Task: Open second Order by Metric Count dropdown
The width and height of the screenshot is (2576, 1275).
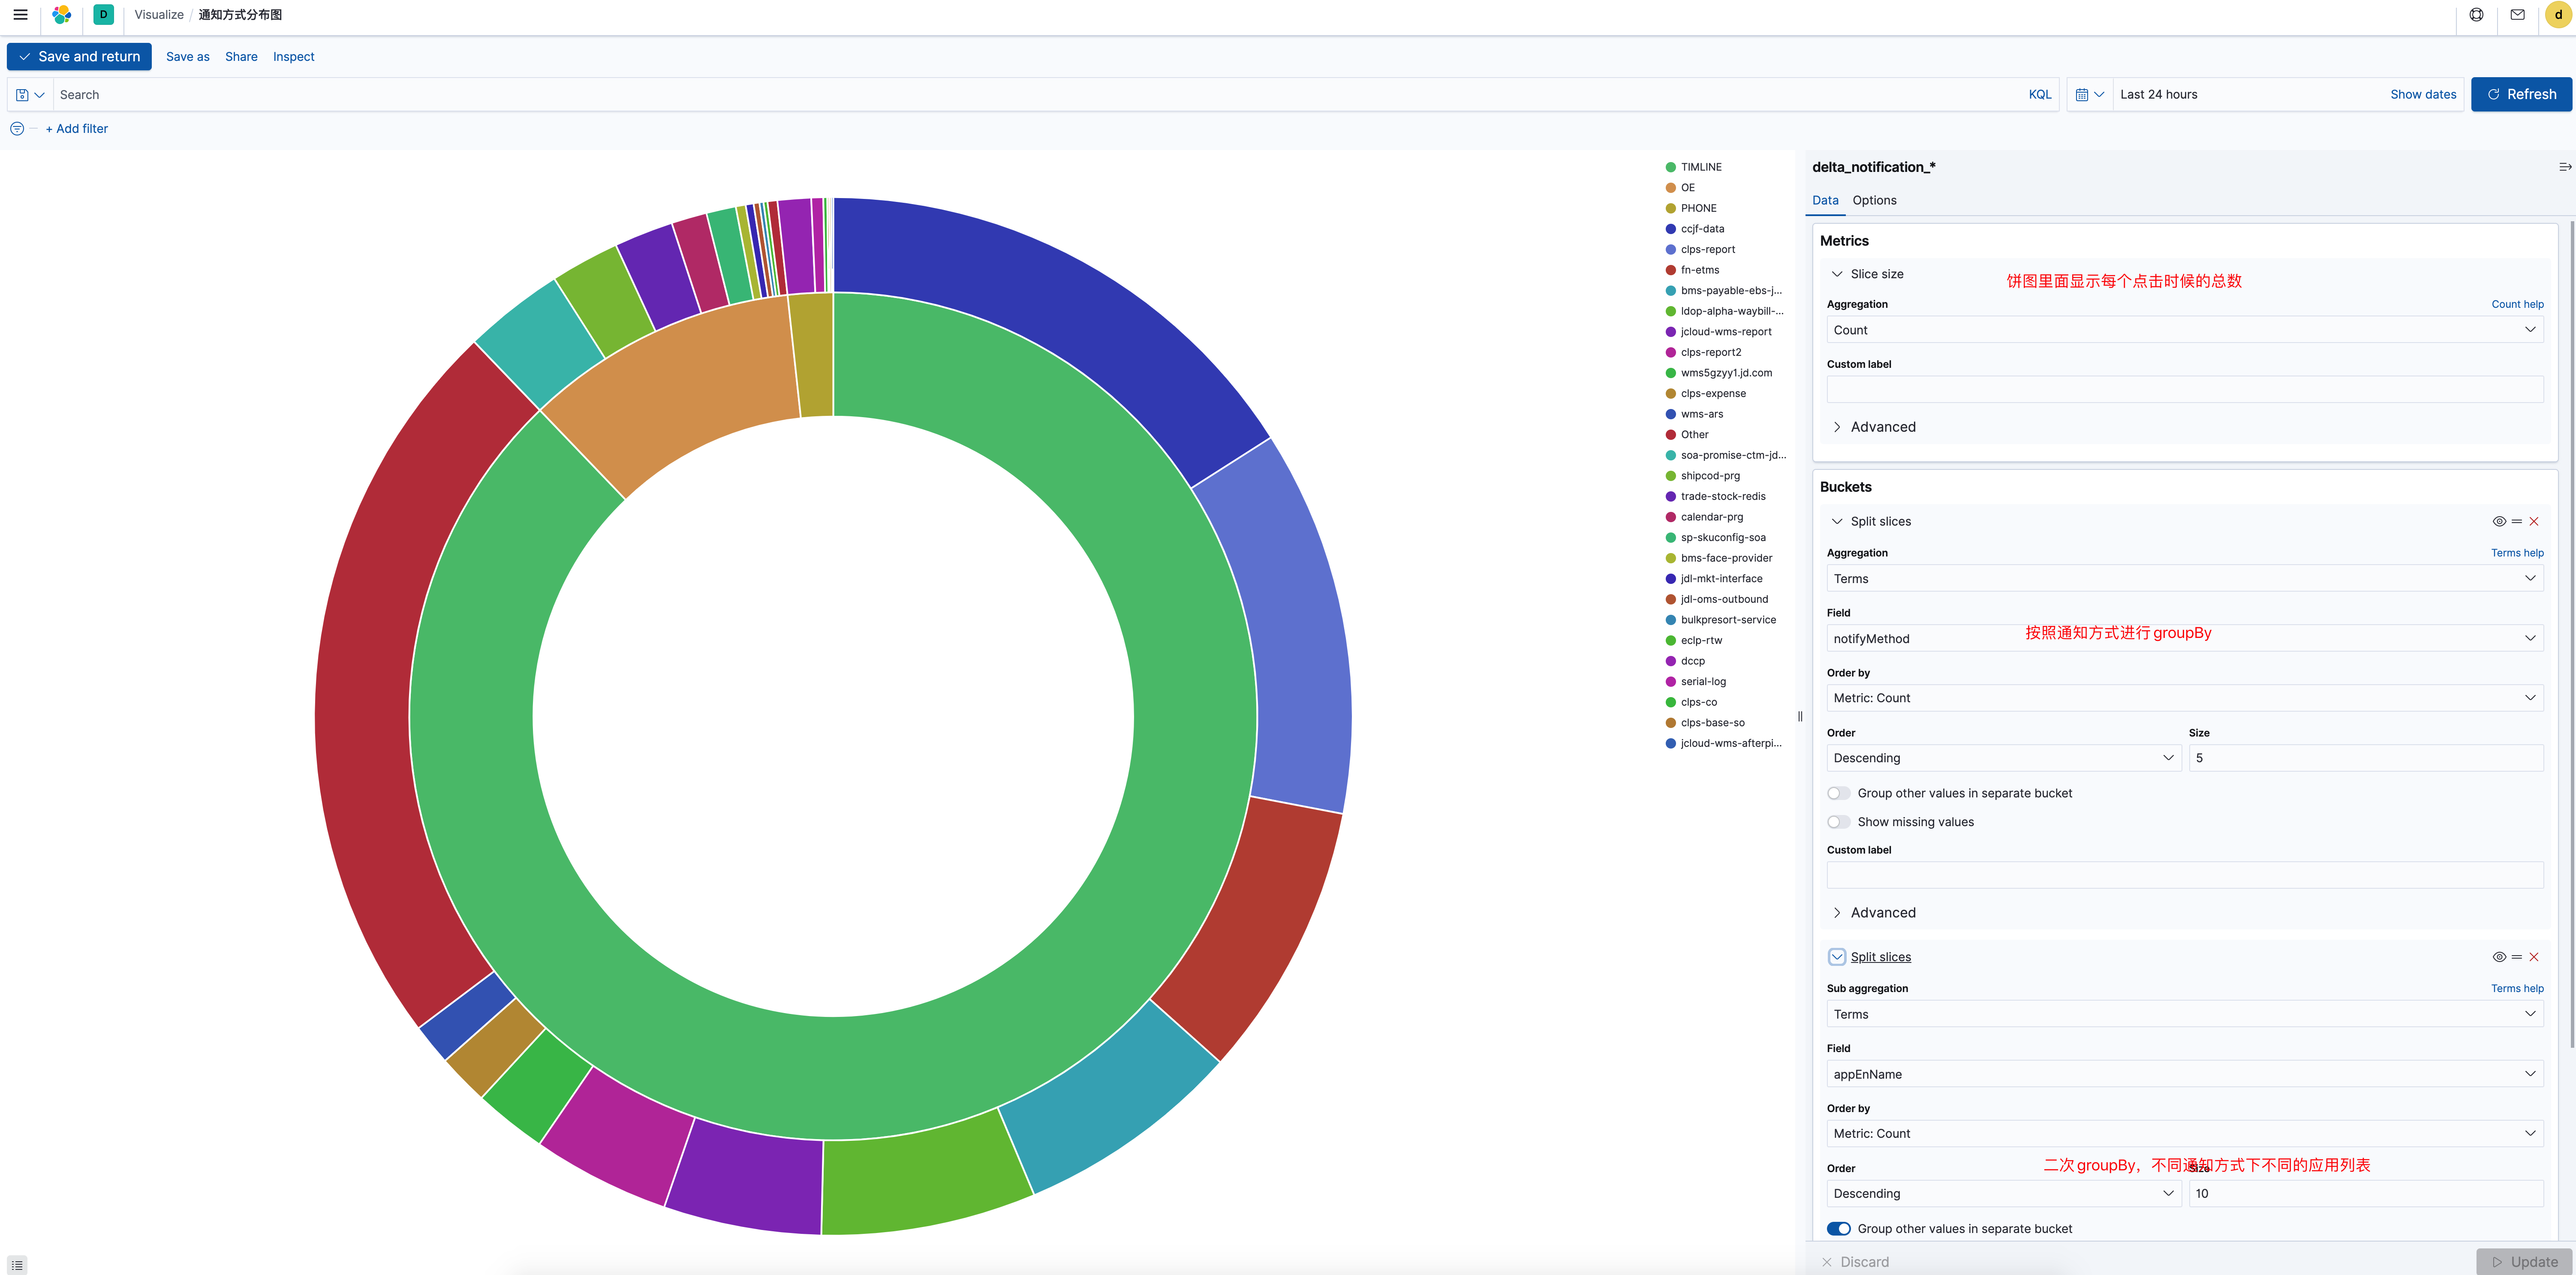Action: 2184,1134
